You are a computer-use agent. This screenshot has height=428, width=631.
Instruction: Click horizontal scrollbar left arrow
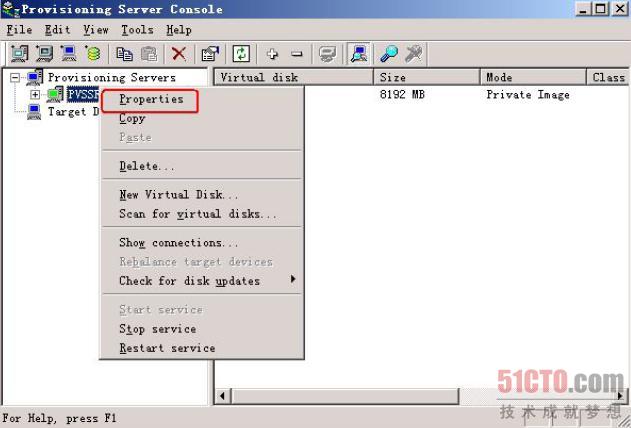pos(222,396)
